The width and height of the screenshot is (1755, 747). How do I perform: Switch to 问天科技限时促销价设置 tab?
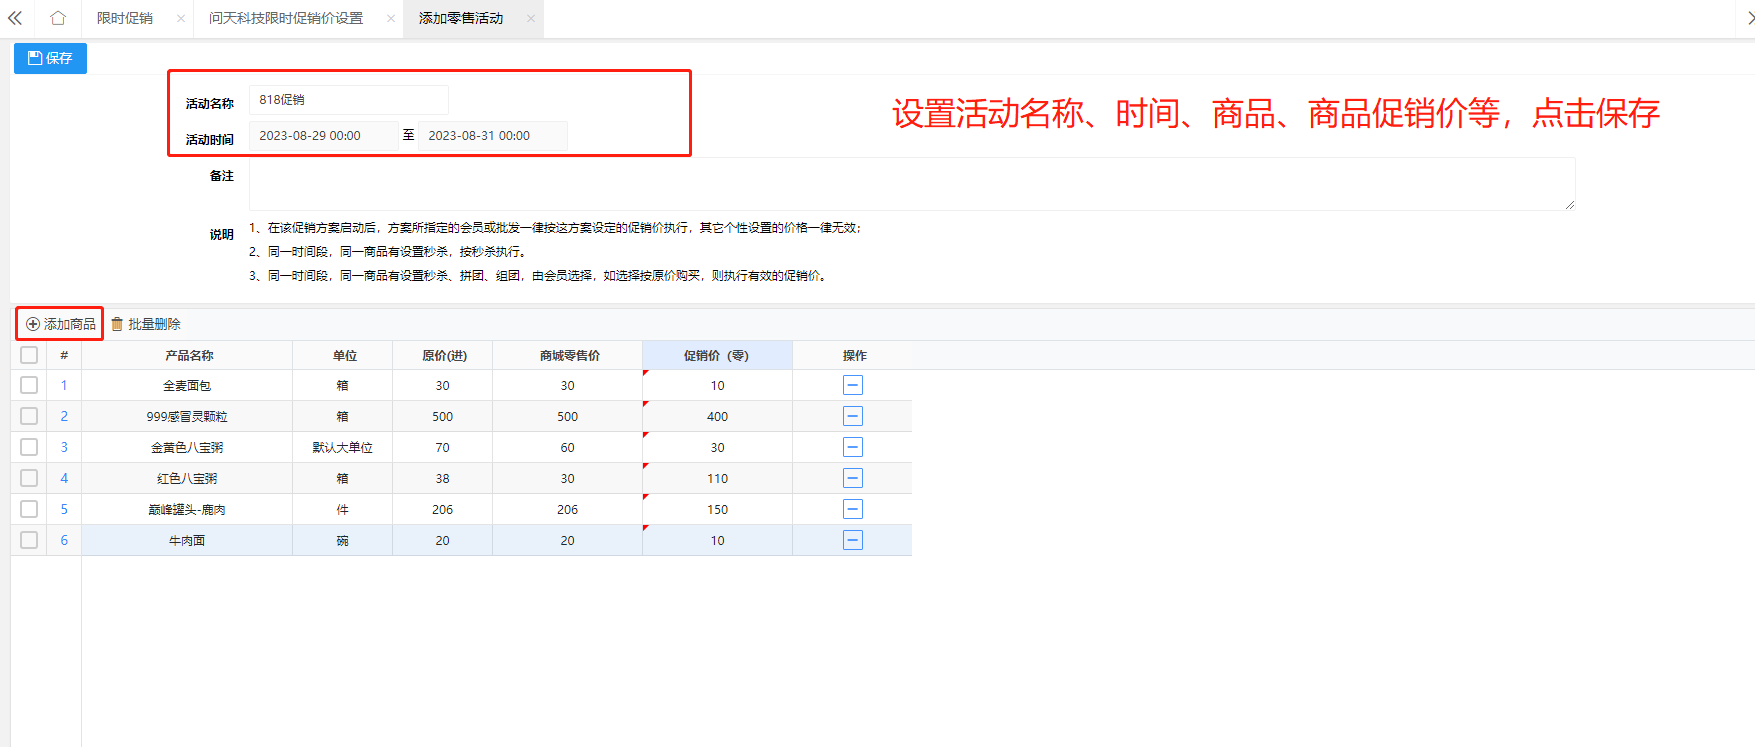[286, 18]
